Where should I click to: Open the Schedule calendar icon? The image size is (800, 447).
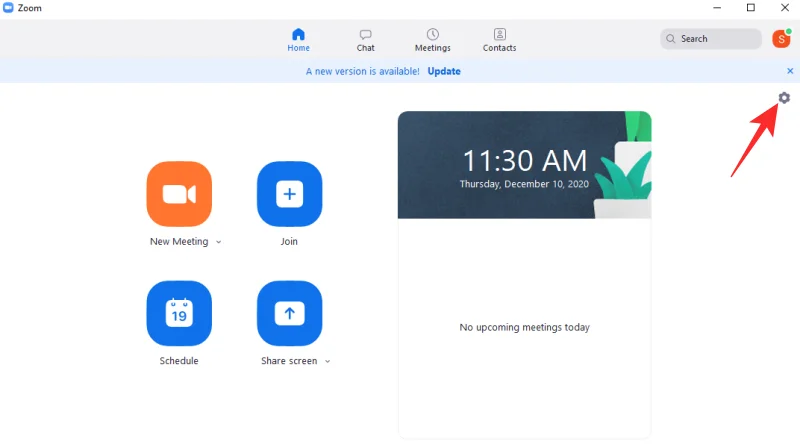pos(179,313)
